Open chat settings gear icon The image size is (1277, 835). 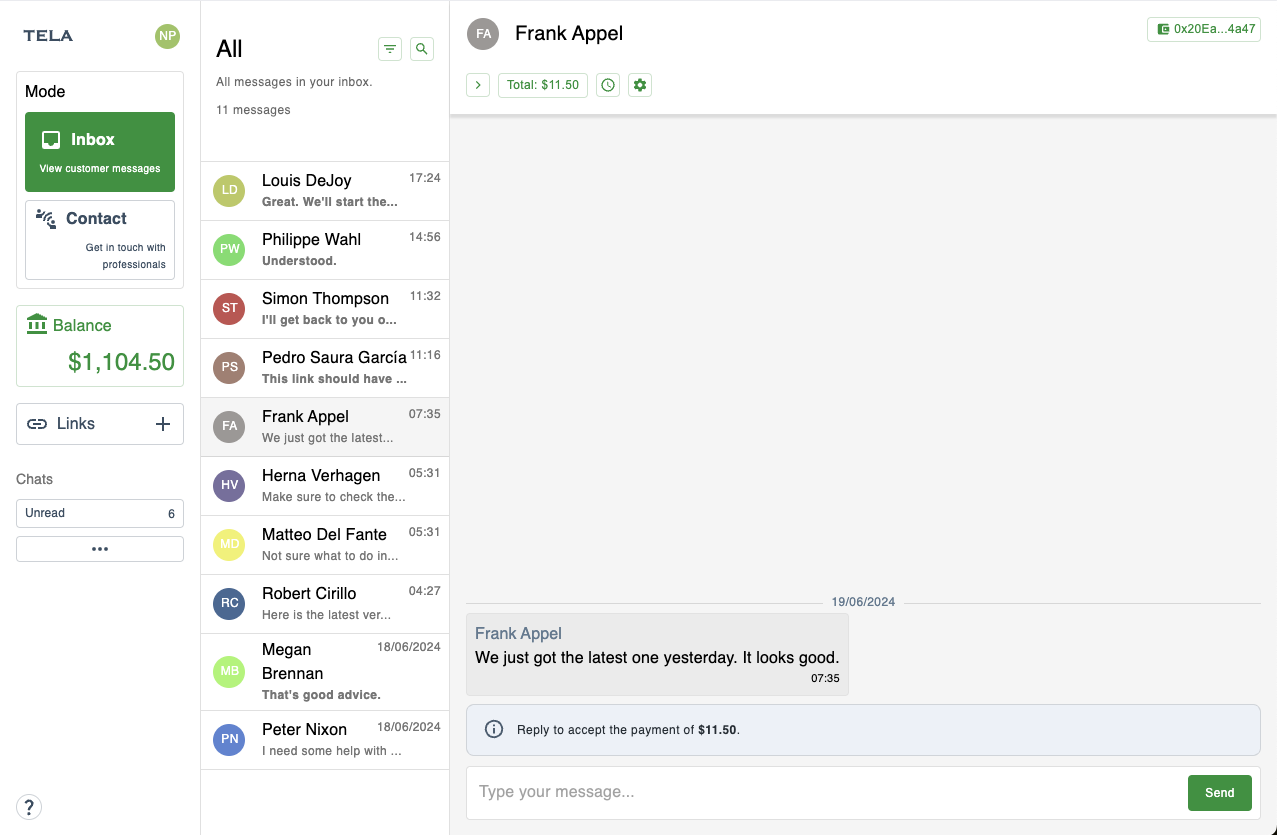click(x=640, y=85)
